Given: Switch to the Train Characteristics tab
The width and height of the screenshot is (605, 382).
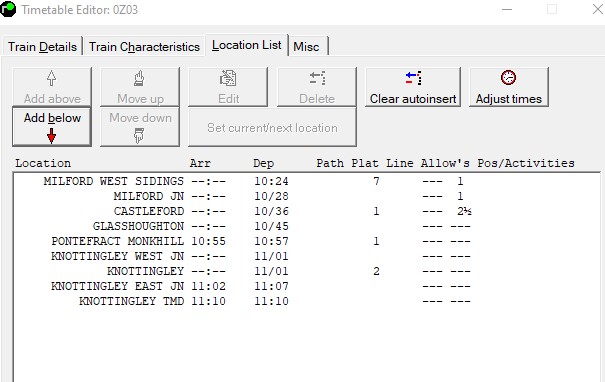Looking at the screenshot, I should tap(144, 47).
